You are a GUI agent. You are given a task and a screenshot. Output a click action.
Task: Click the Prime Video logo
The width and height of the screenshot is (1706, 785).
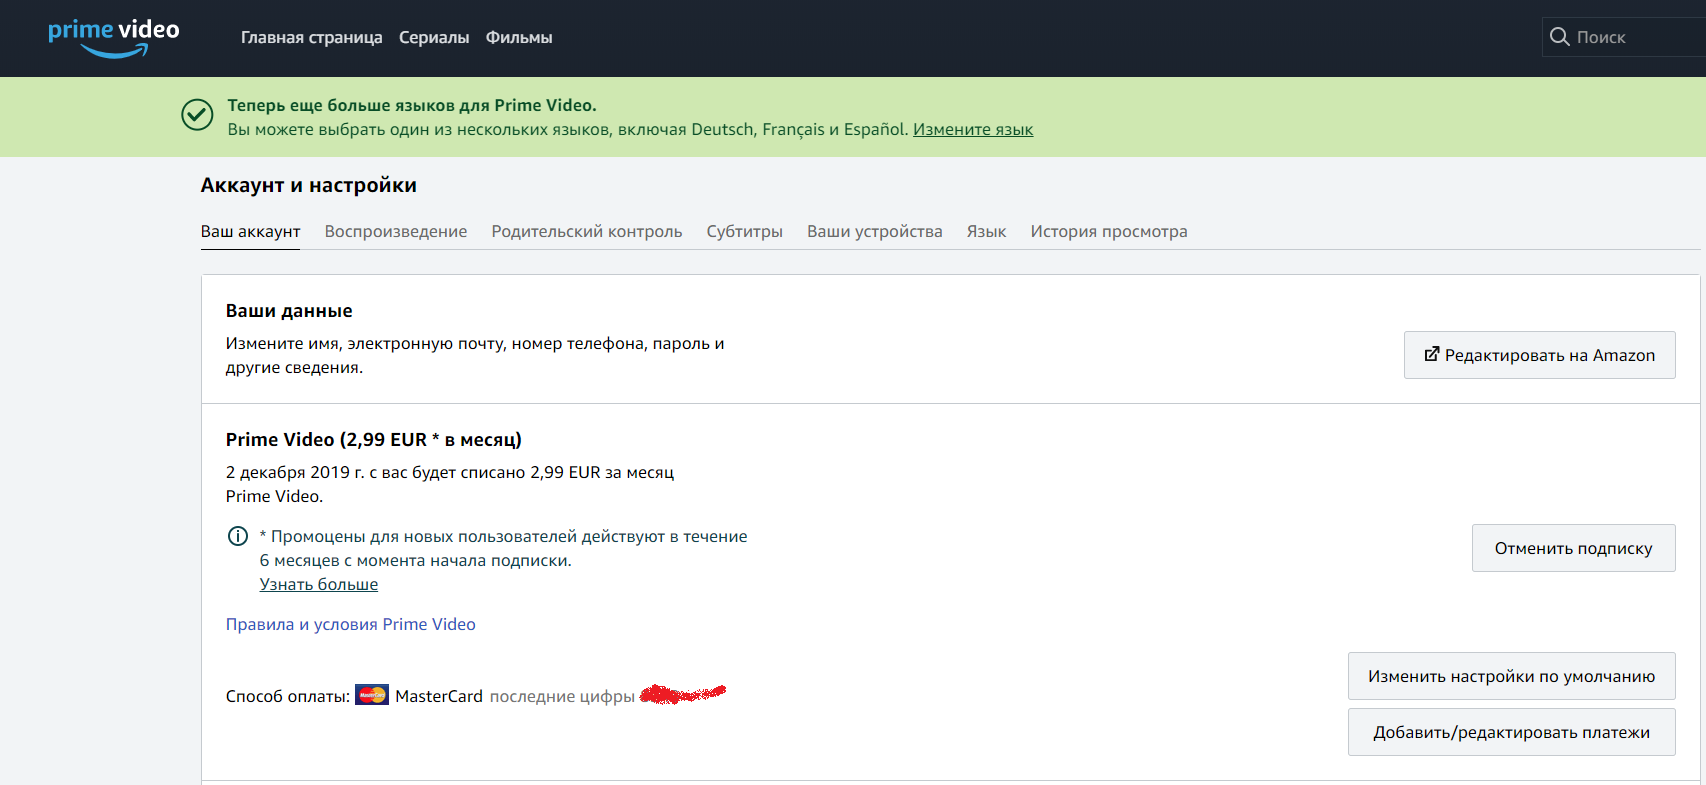[114, 37]
